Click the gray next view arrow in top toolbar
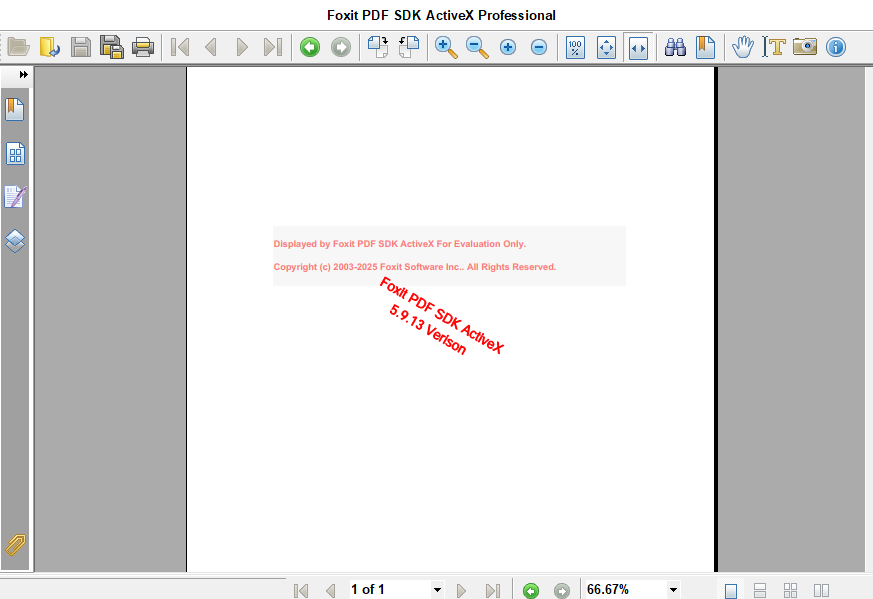The width and height of the screenshot is (873, 599). coord(341,47)
